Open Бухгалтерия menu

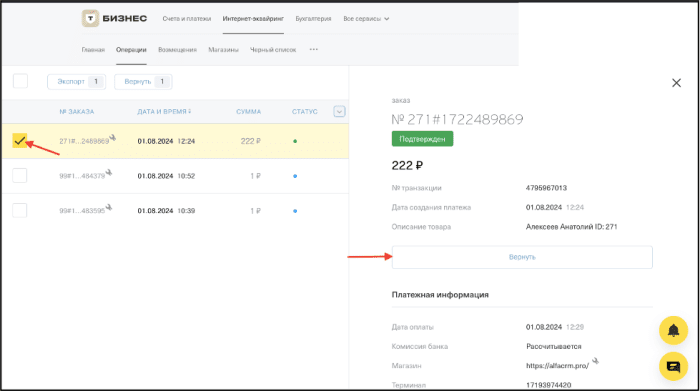(313, 19)
